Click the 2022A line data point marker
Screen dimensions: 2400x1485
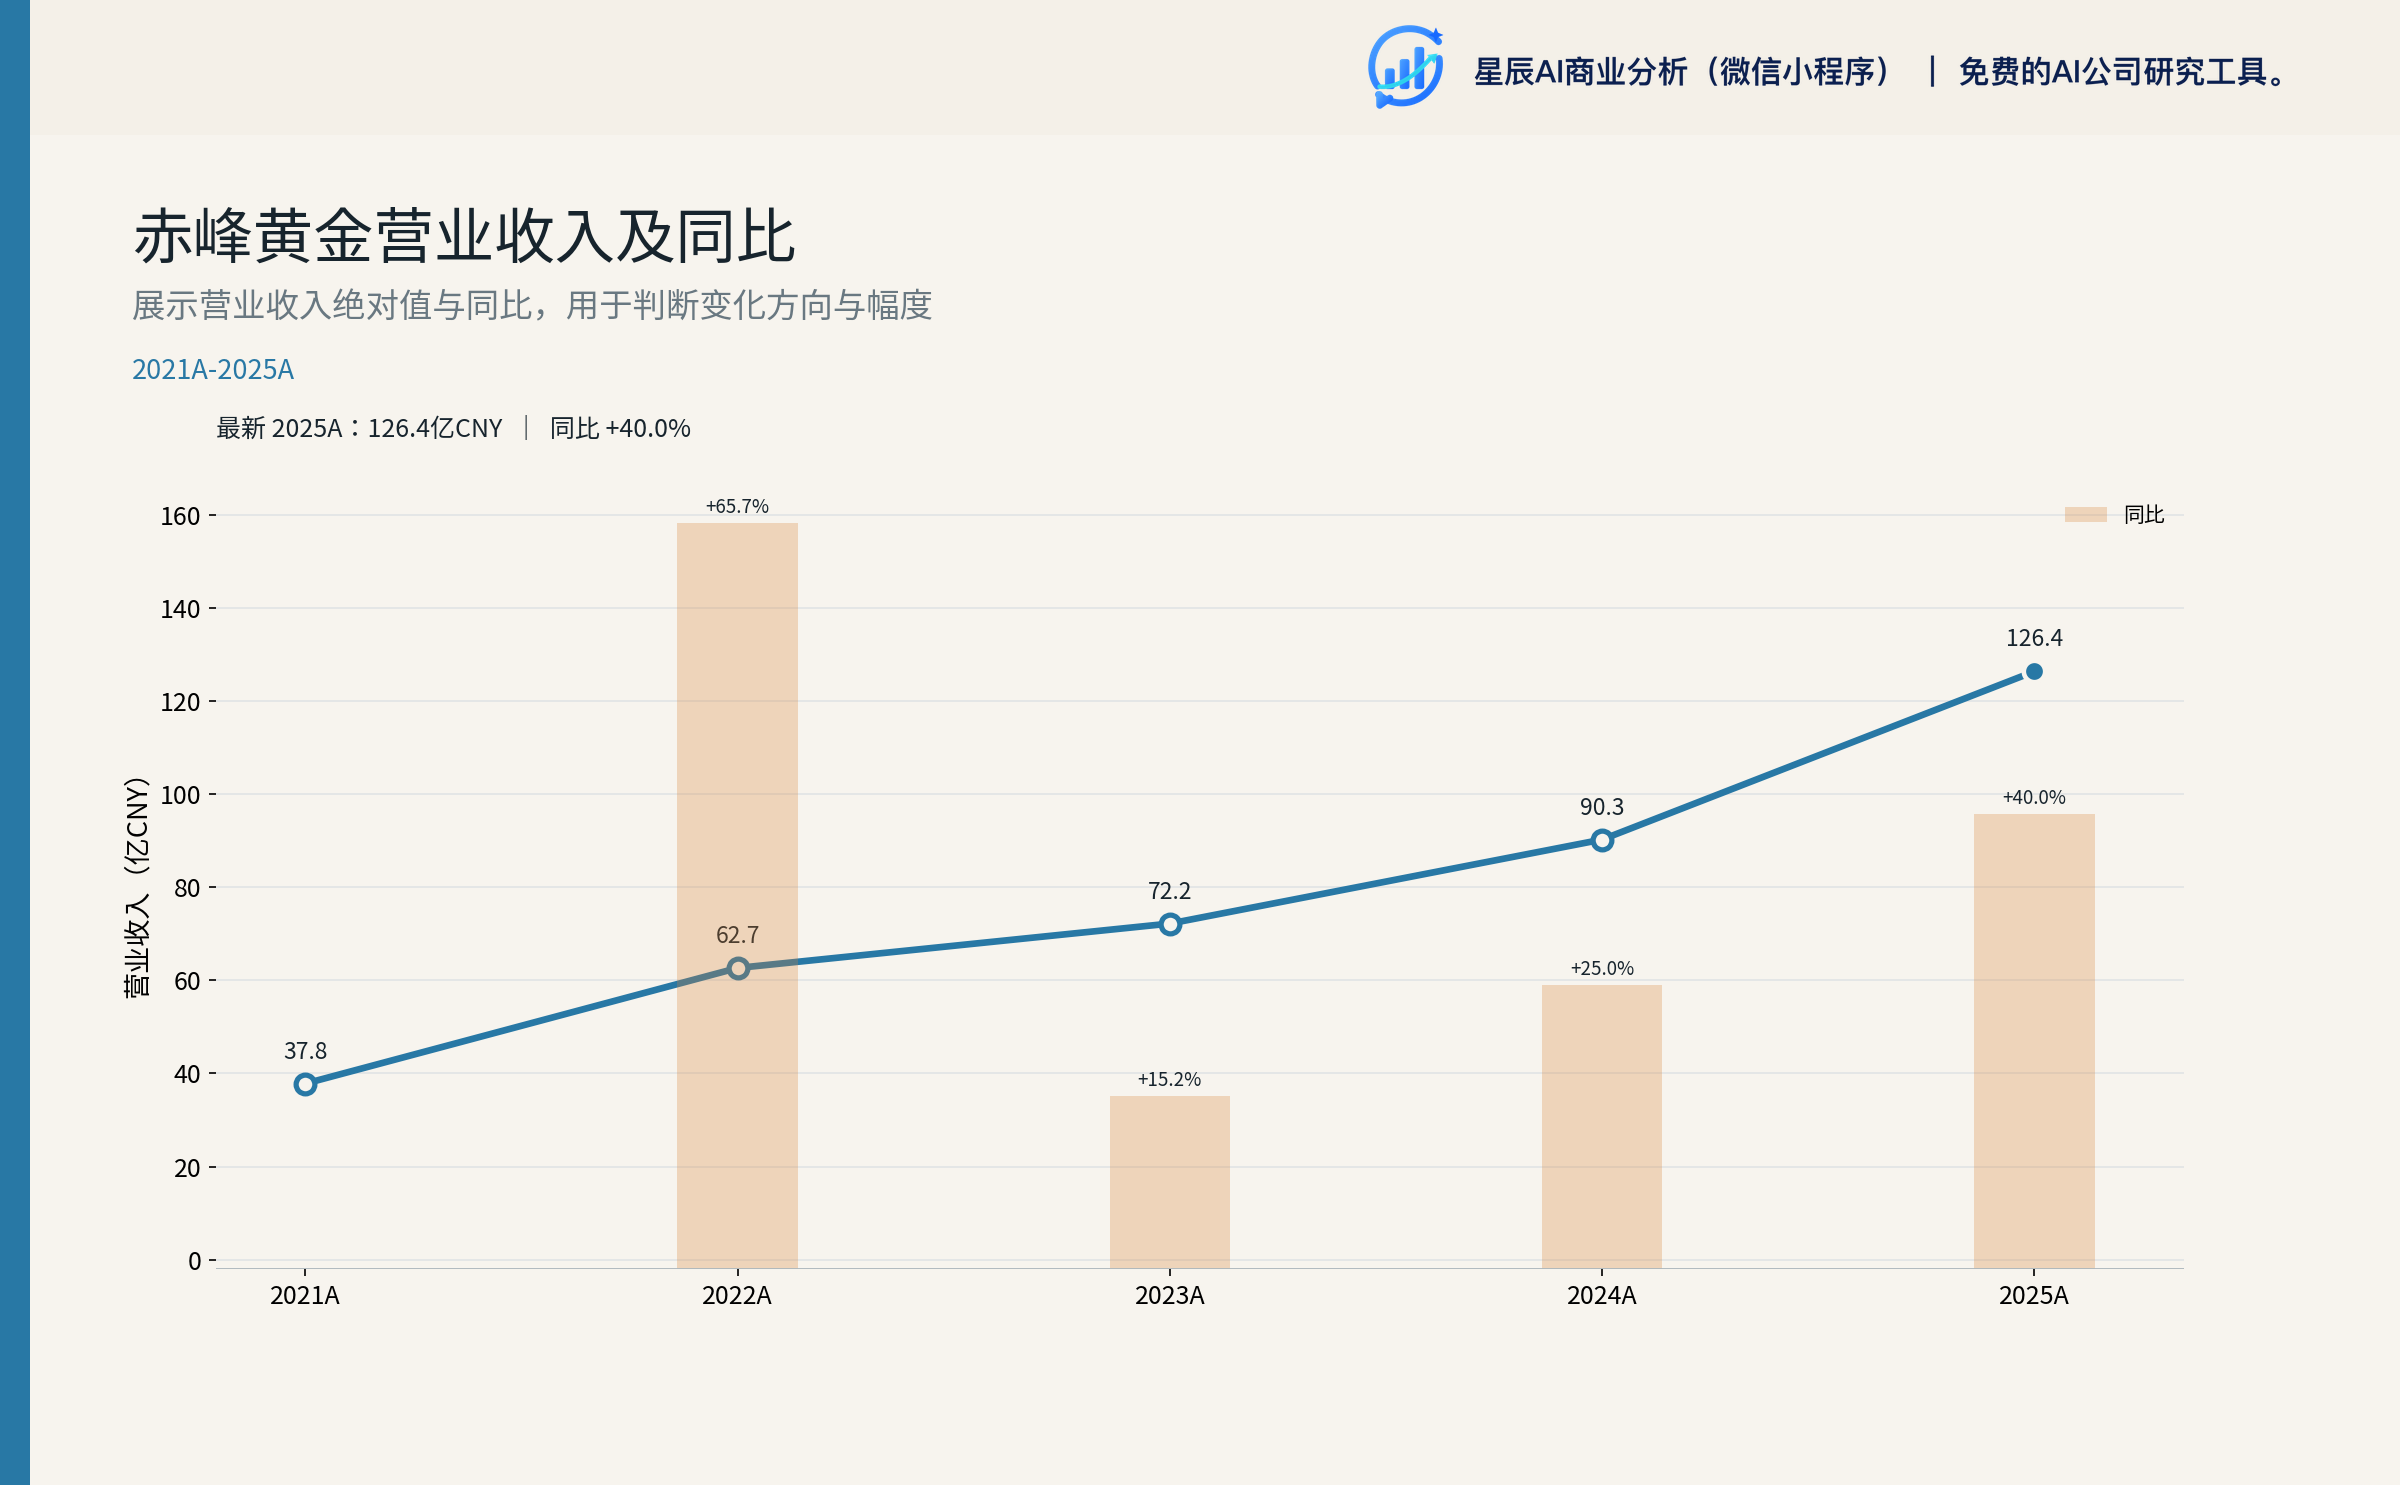737,968
